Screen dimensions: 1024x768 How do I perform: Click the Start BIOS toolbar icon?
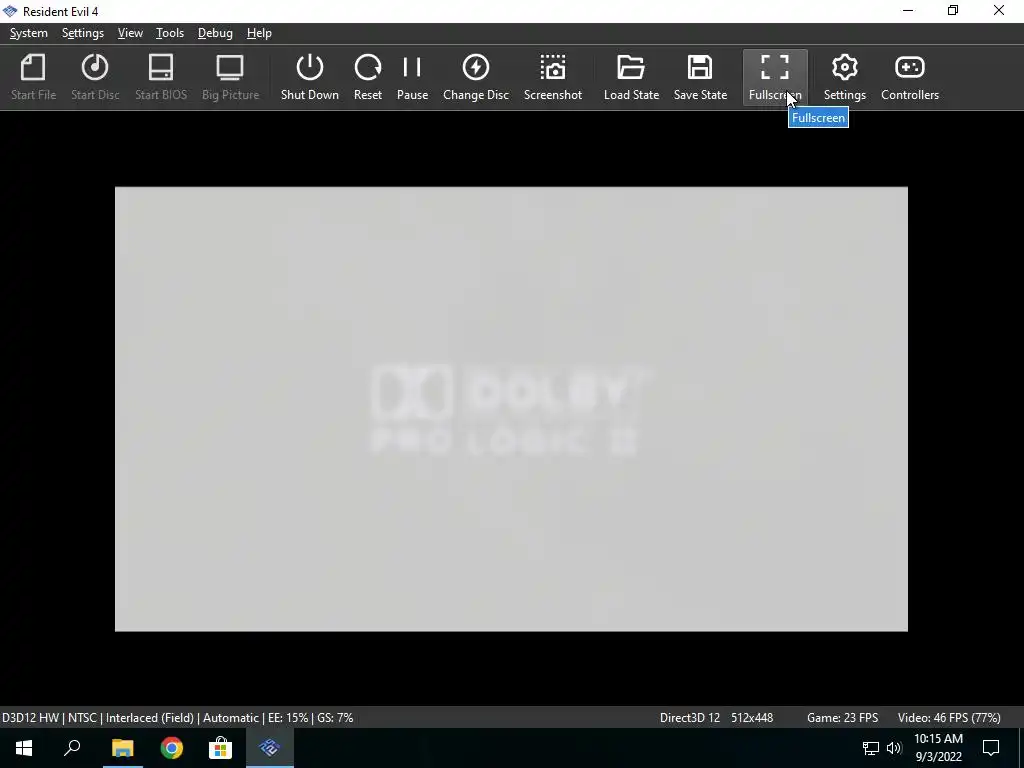pyautogui.click(x=161, y=77)
